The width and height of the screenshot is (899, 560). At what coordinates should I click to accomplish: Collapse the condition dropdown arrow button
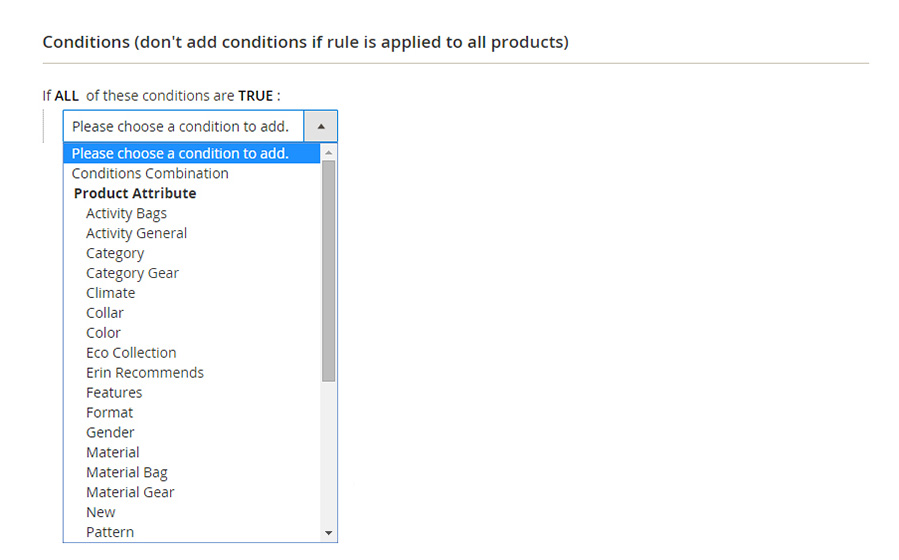point(320,127)
